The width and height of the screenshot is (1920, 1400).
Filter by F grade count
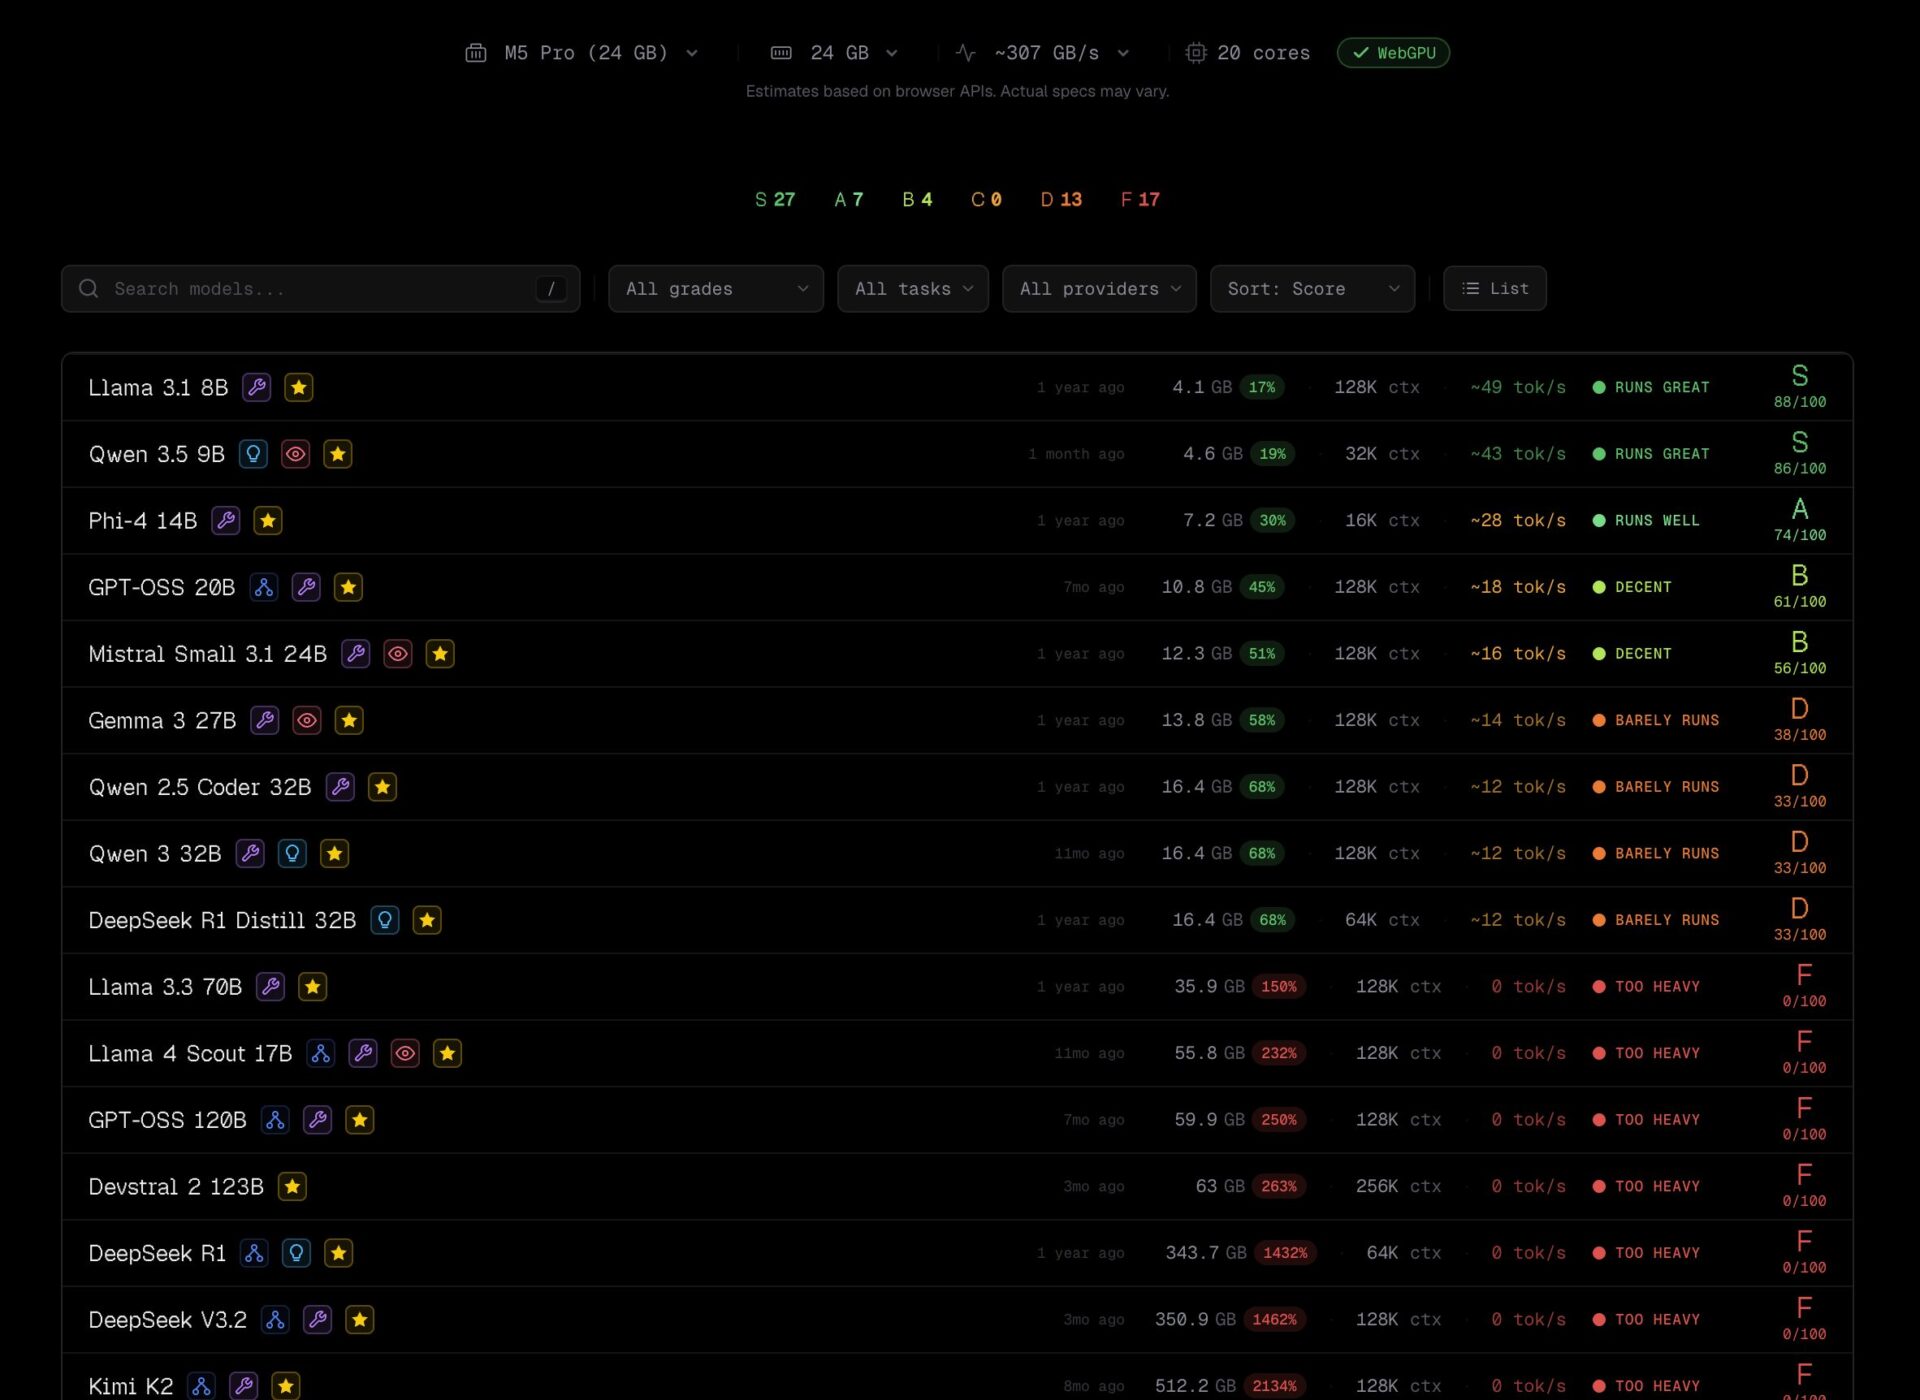click(x=1140, y=200)
